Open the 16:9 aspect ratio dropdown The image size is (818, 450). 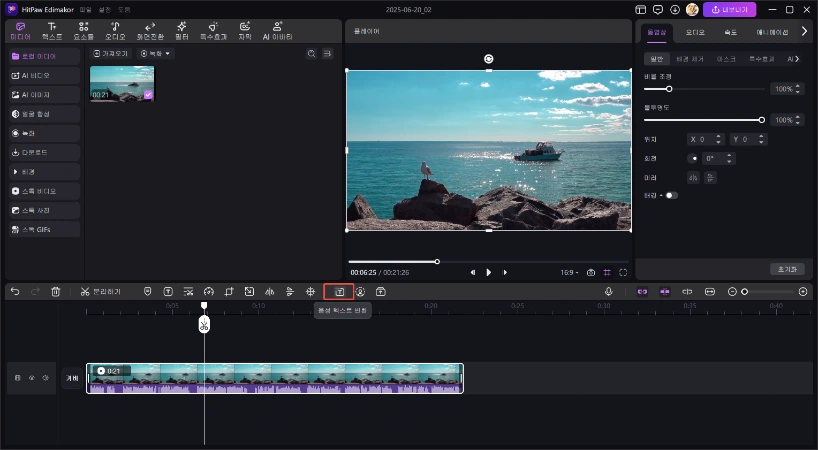[569, 272]
